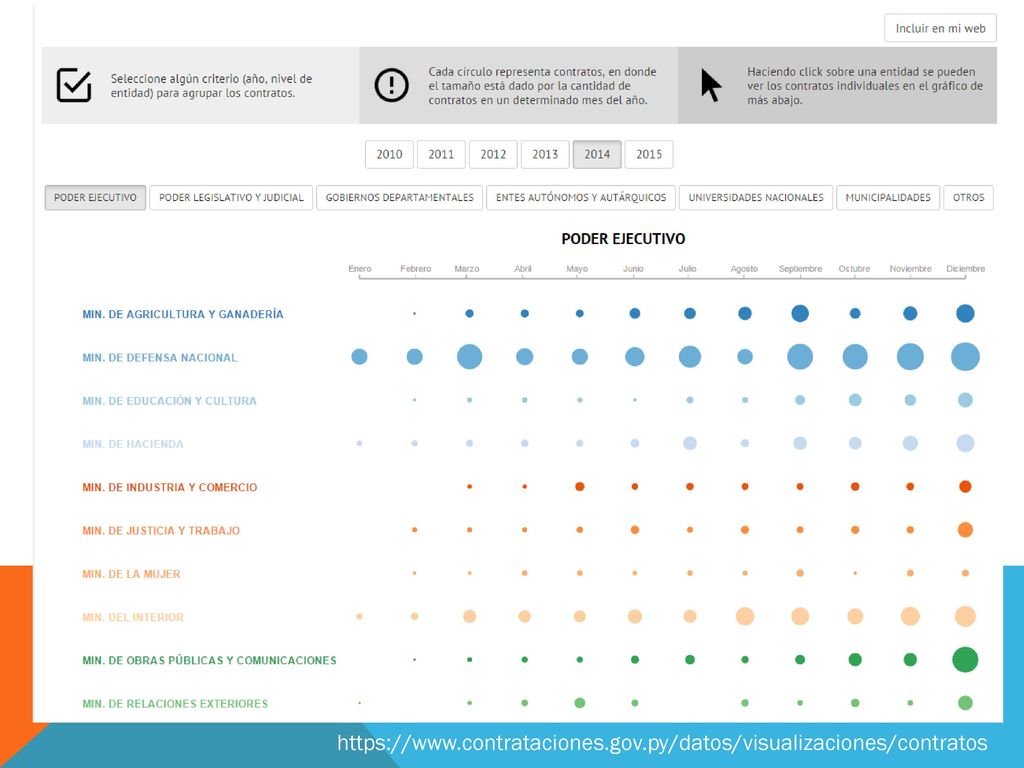Click Defensa Nacional March contracts circle
Image resolution: width=1024 pixels, height=768 pixels.
click(470, 357)
